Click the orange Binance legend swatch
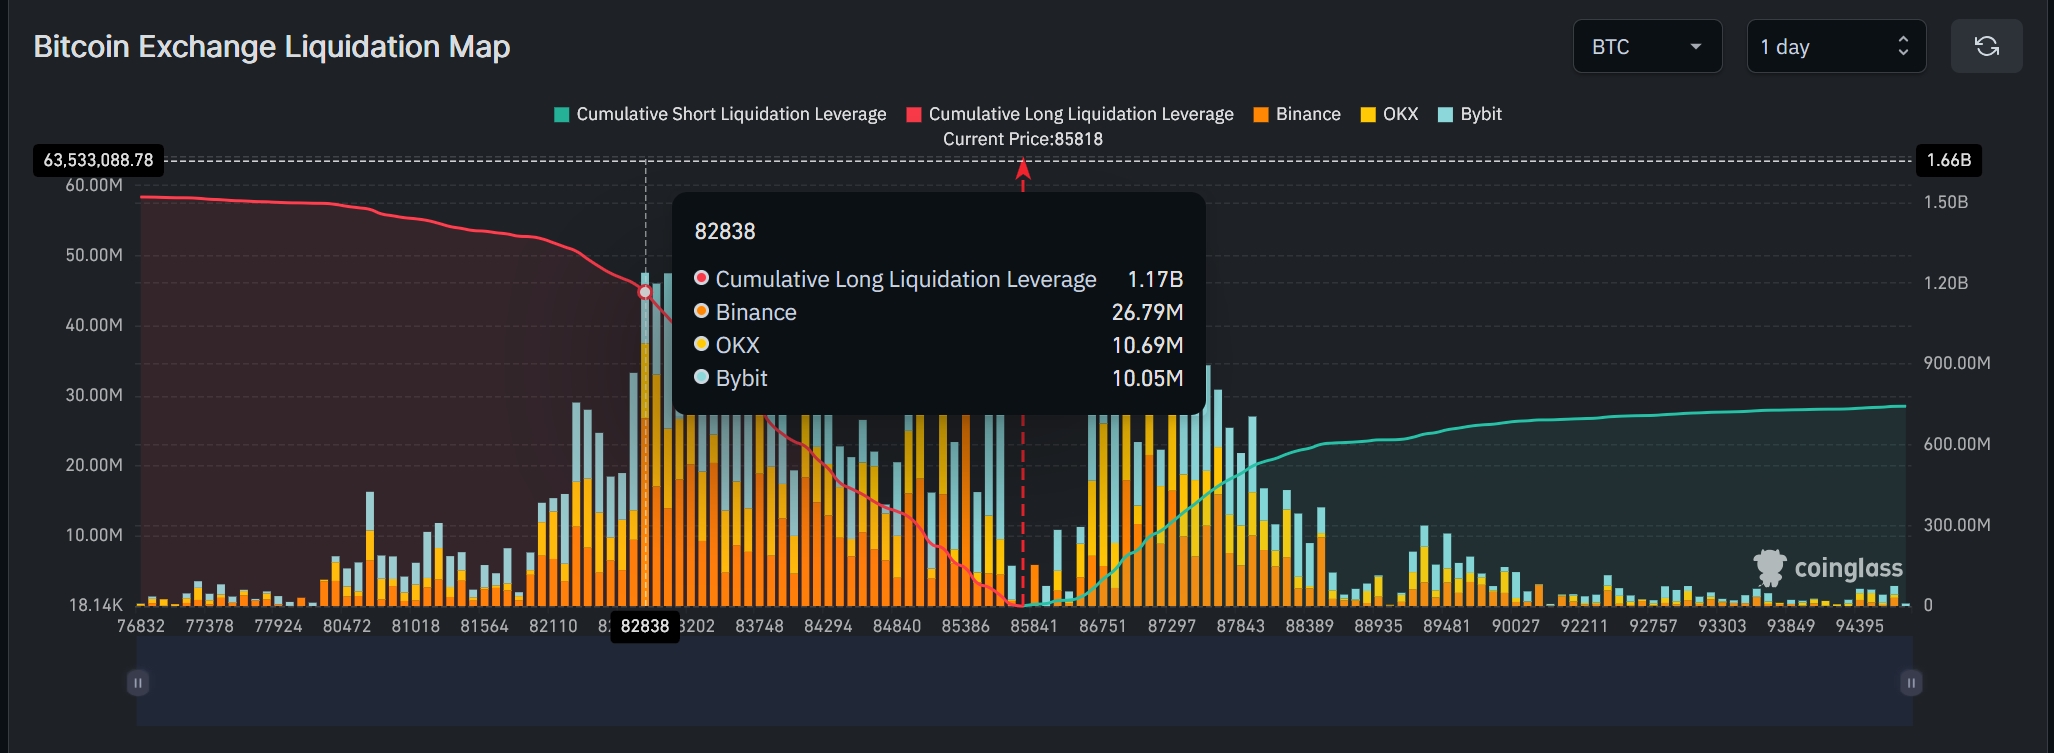This screenshot has width=2054, height=753. coord(1261,114)
